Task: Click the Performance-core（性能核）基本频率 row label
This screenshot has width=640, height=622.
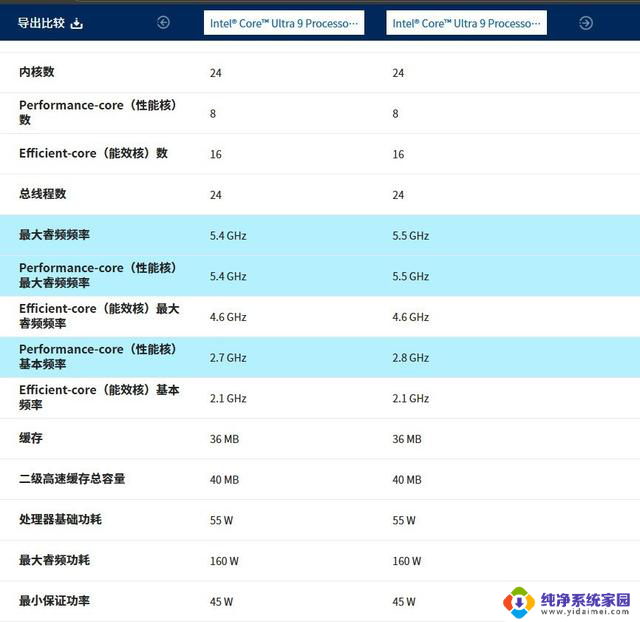Action: click(98, 357)
